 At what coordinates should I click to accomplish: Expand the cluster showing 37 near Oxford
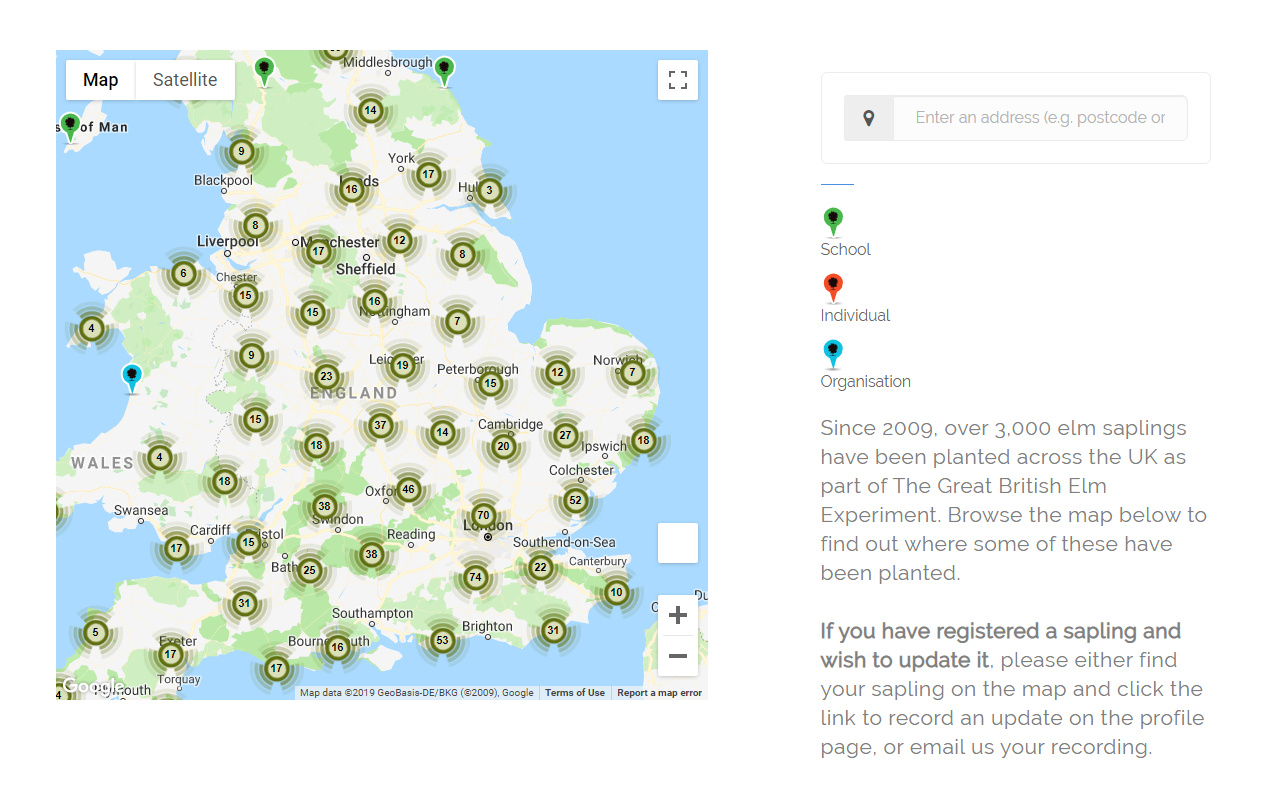click(x=381, y=425)
